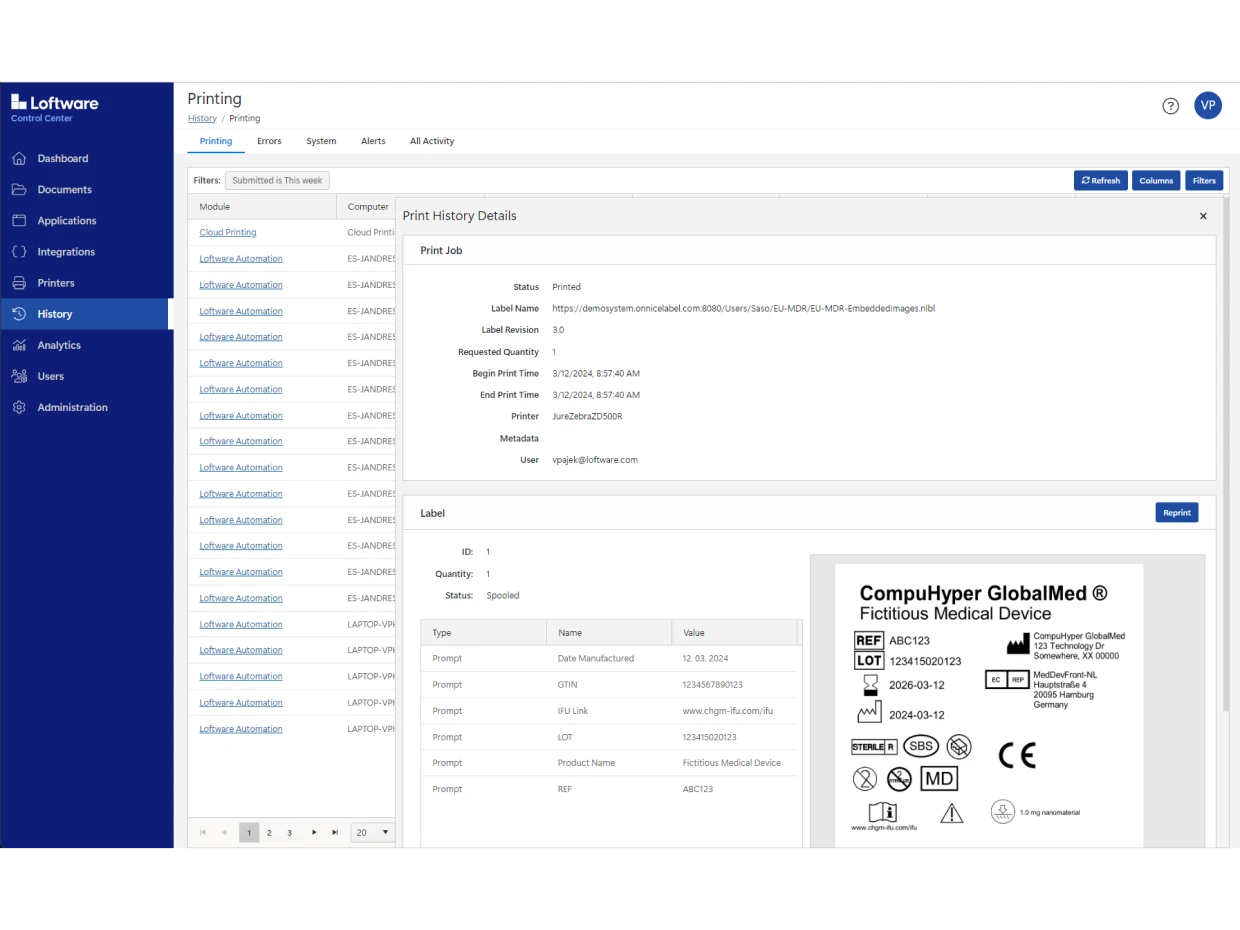Click the help question mark icon
This screenshot has width=1240, height=930.
pyautogui.click(x=1170, y=106)
